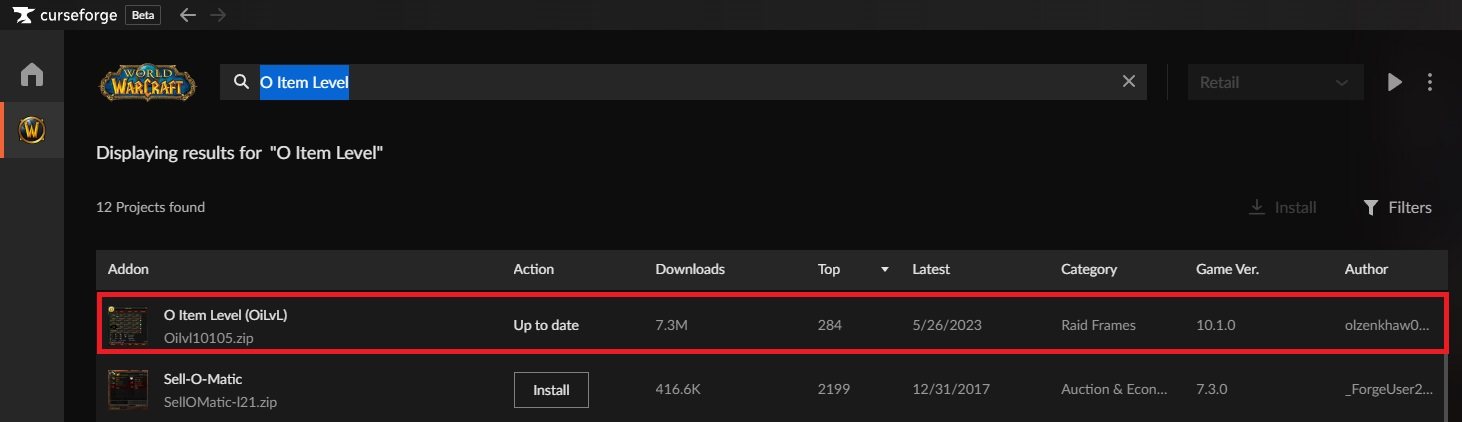Click the Install button above the table
The height and width of the screenshot is (422, 1462).
tap(1283, 207)
